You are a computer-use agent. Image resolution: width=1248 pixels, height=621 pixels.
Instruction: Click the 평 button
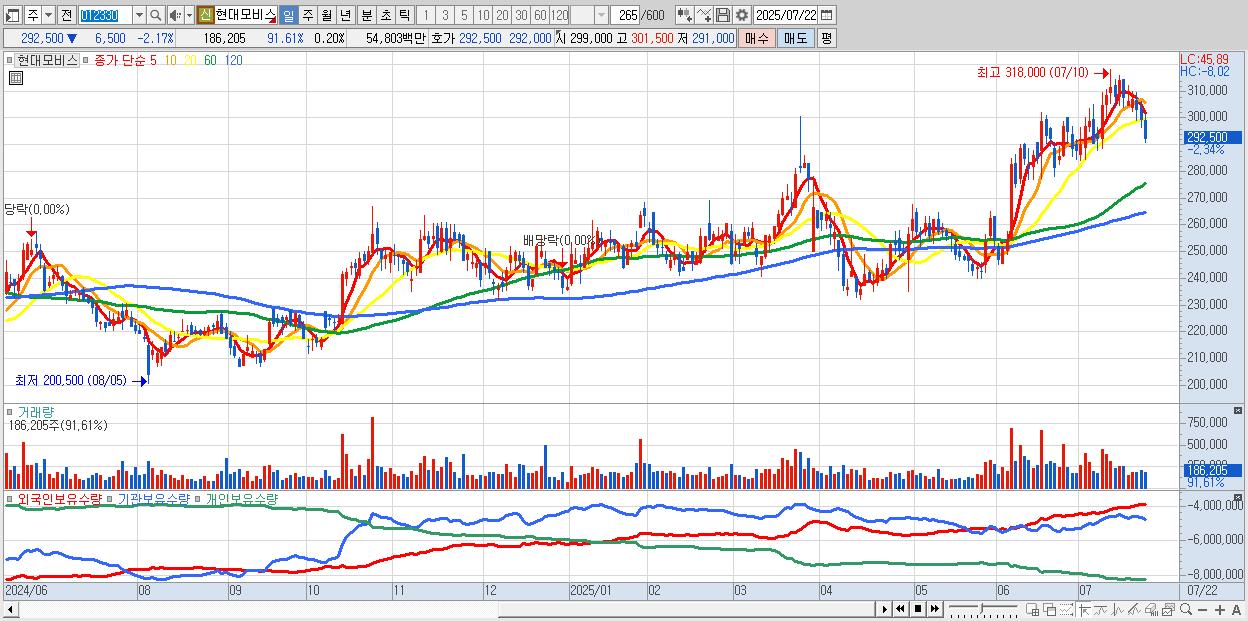[826, 38]
